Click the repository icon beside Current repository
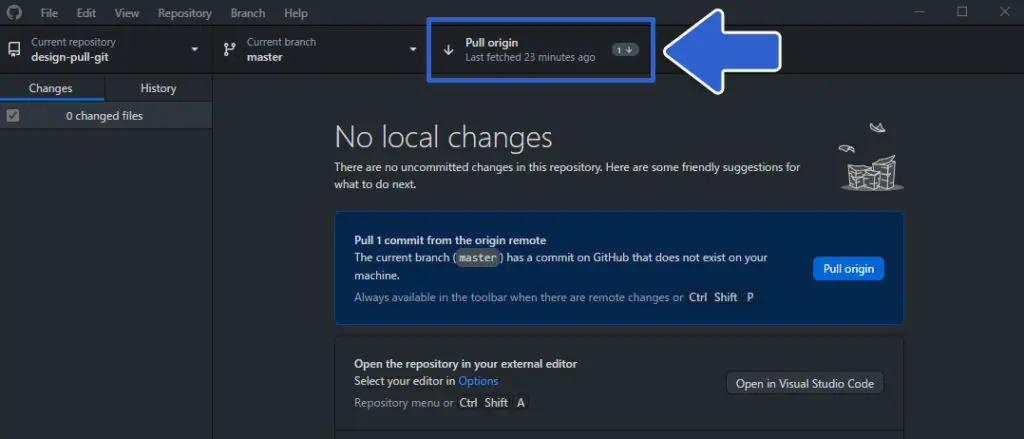Screen dimensions: 1024x439 tap(14, 49)
